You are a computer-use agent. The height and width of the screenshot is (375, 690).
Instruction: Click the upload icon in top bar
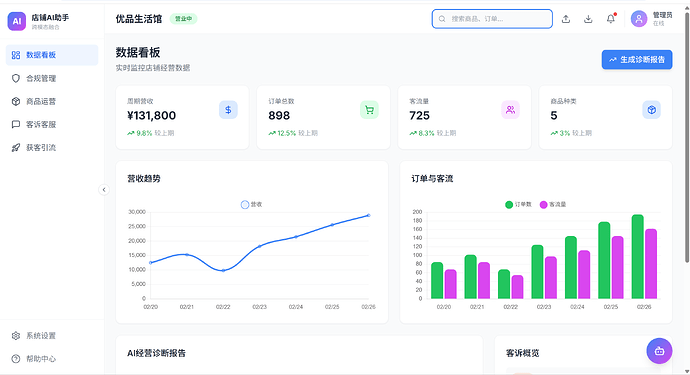pos(566,19)
